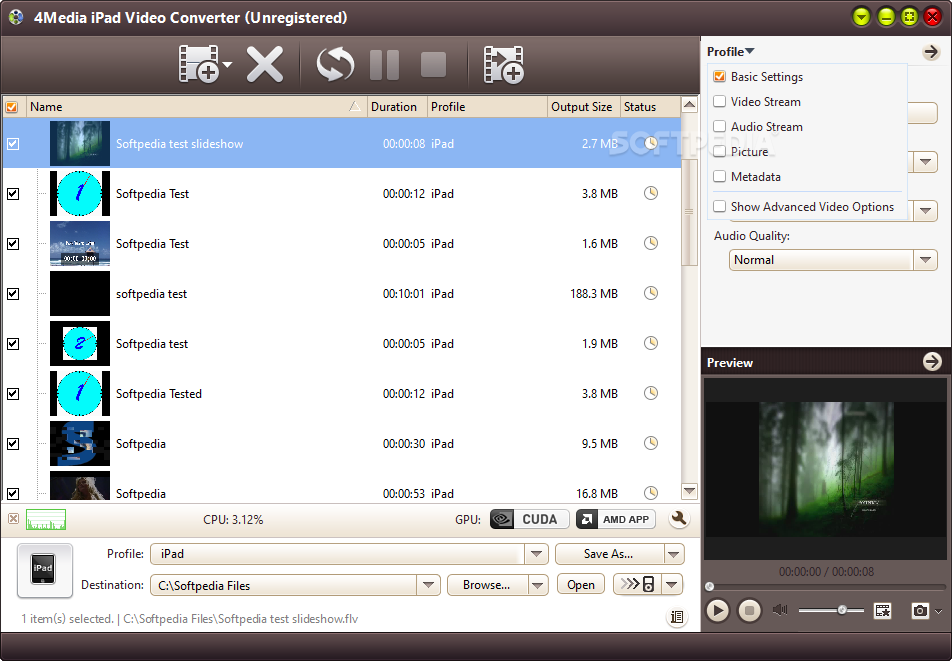
Task: Enable CUDA GPU acceleration button
Action: [x=529, y=519]
